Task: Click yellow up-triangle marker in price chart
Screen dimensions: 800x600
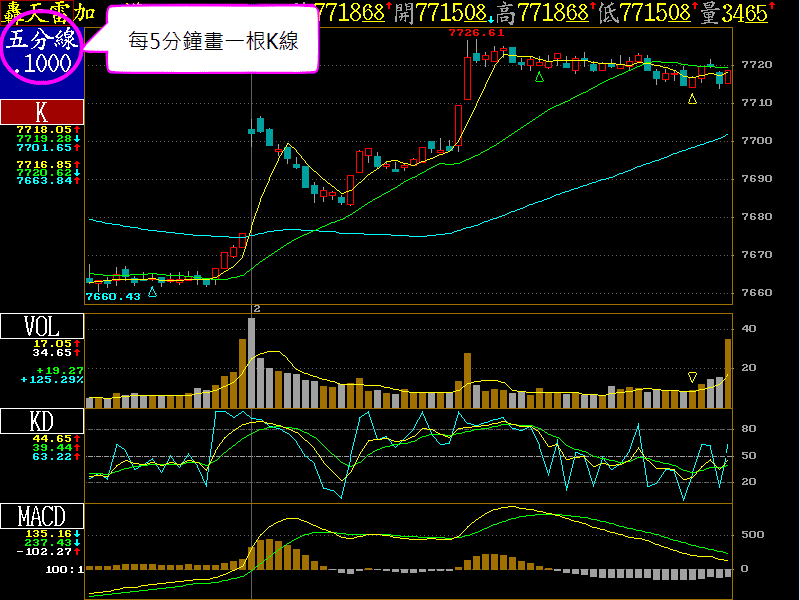Action: point(692,98)
